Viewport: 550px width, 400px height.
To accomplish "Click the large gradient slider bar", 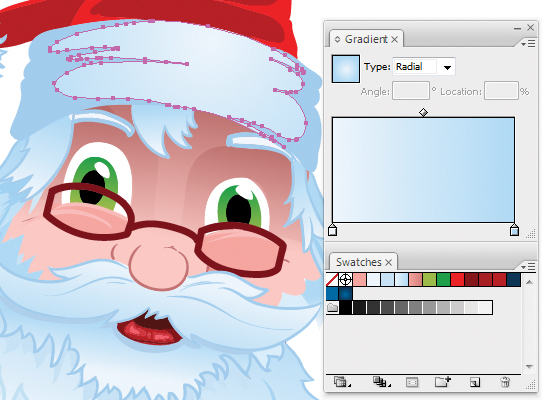I will pyautogui.click(x=423, y=170).
